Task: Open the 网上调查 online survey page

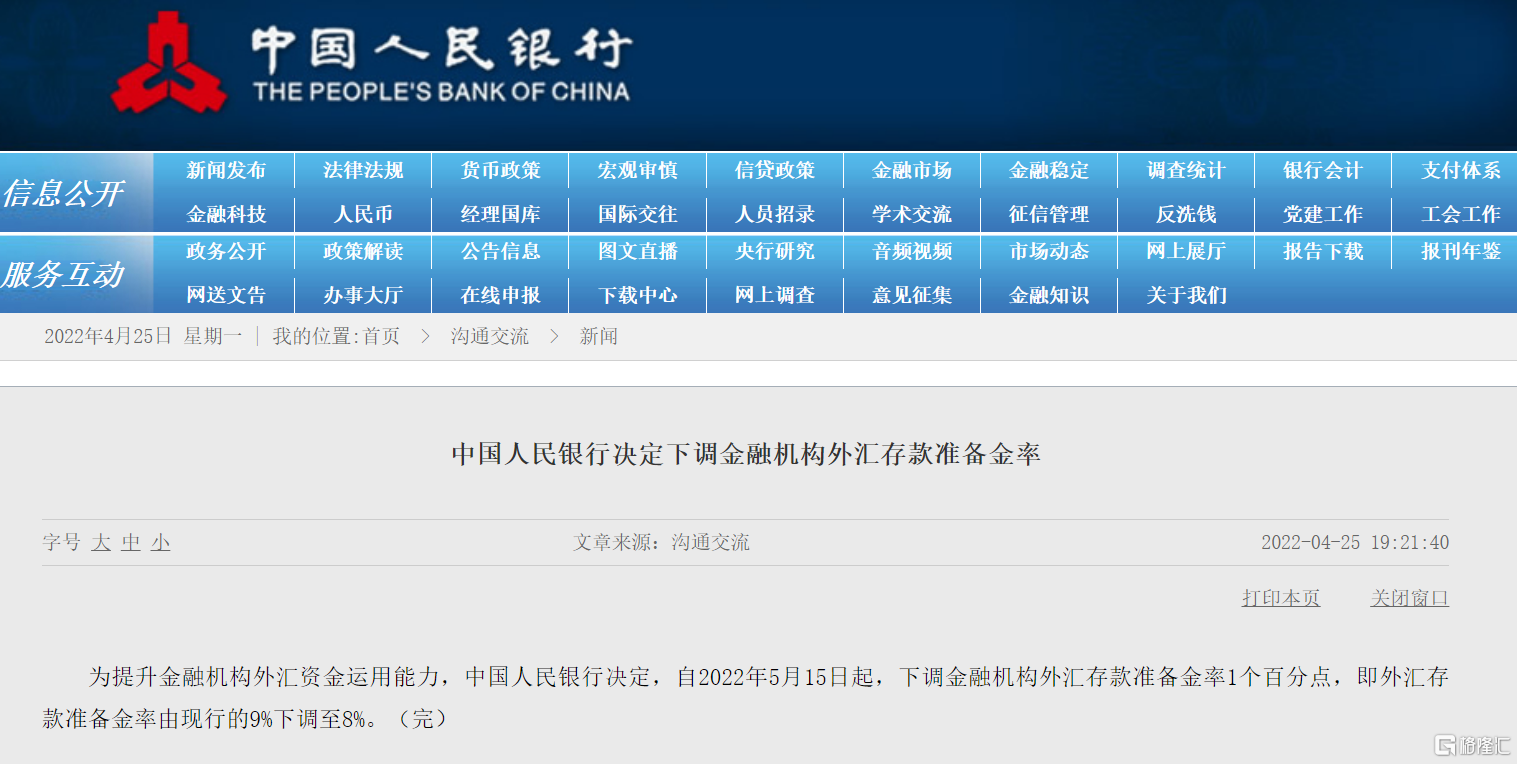Action: [774, 294]
